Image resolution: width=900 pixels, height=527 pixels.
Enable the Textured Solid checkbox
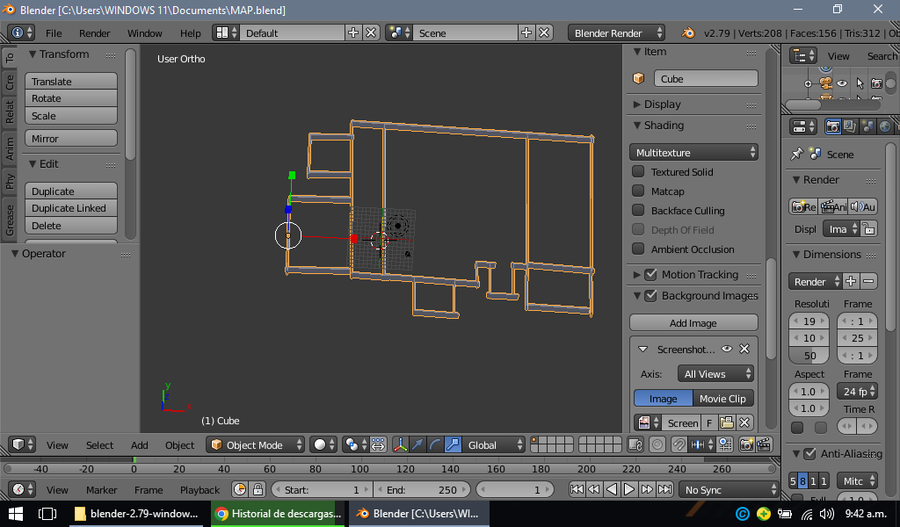point(638,171)
